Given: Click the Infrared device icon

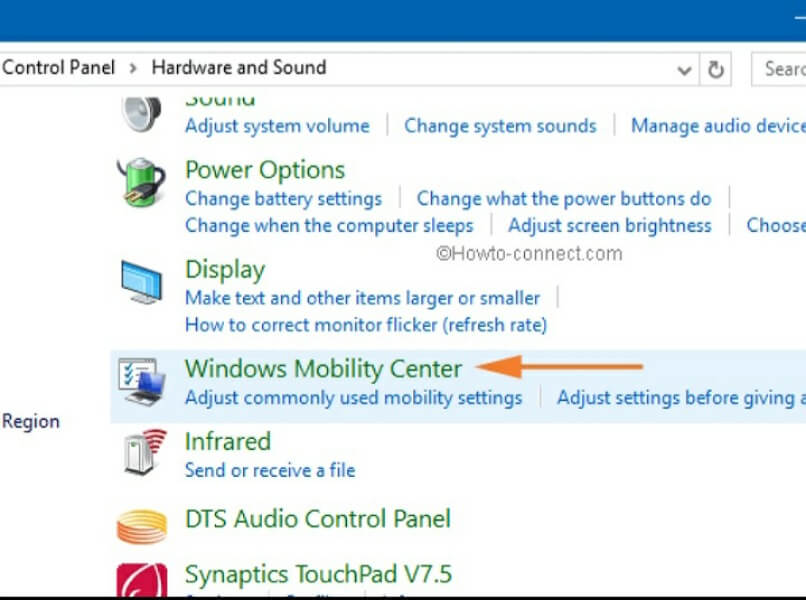Looking at the screenshot, I should tap(141, 453).
